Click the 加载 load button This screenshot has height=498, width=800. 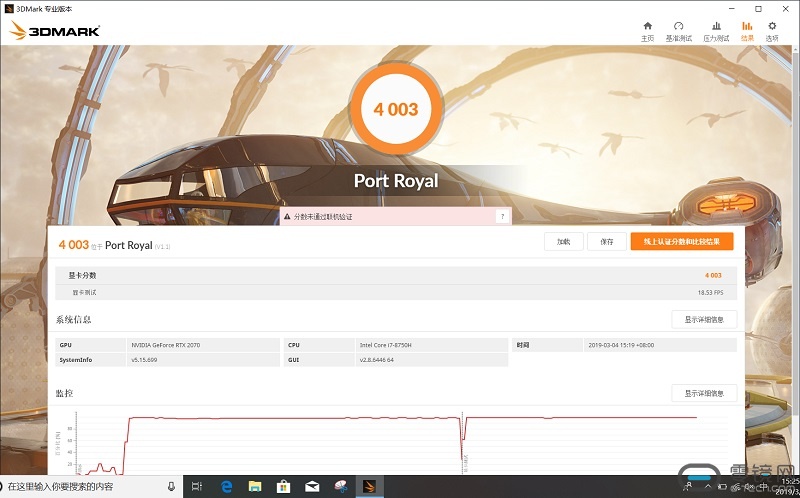pyautogui.click(x=564, y=241)
